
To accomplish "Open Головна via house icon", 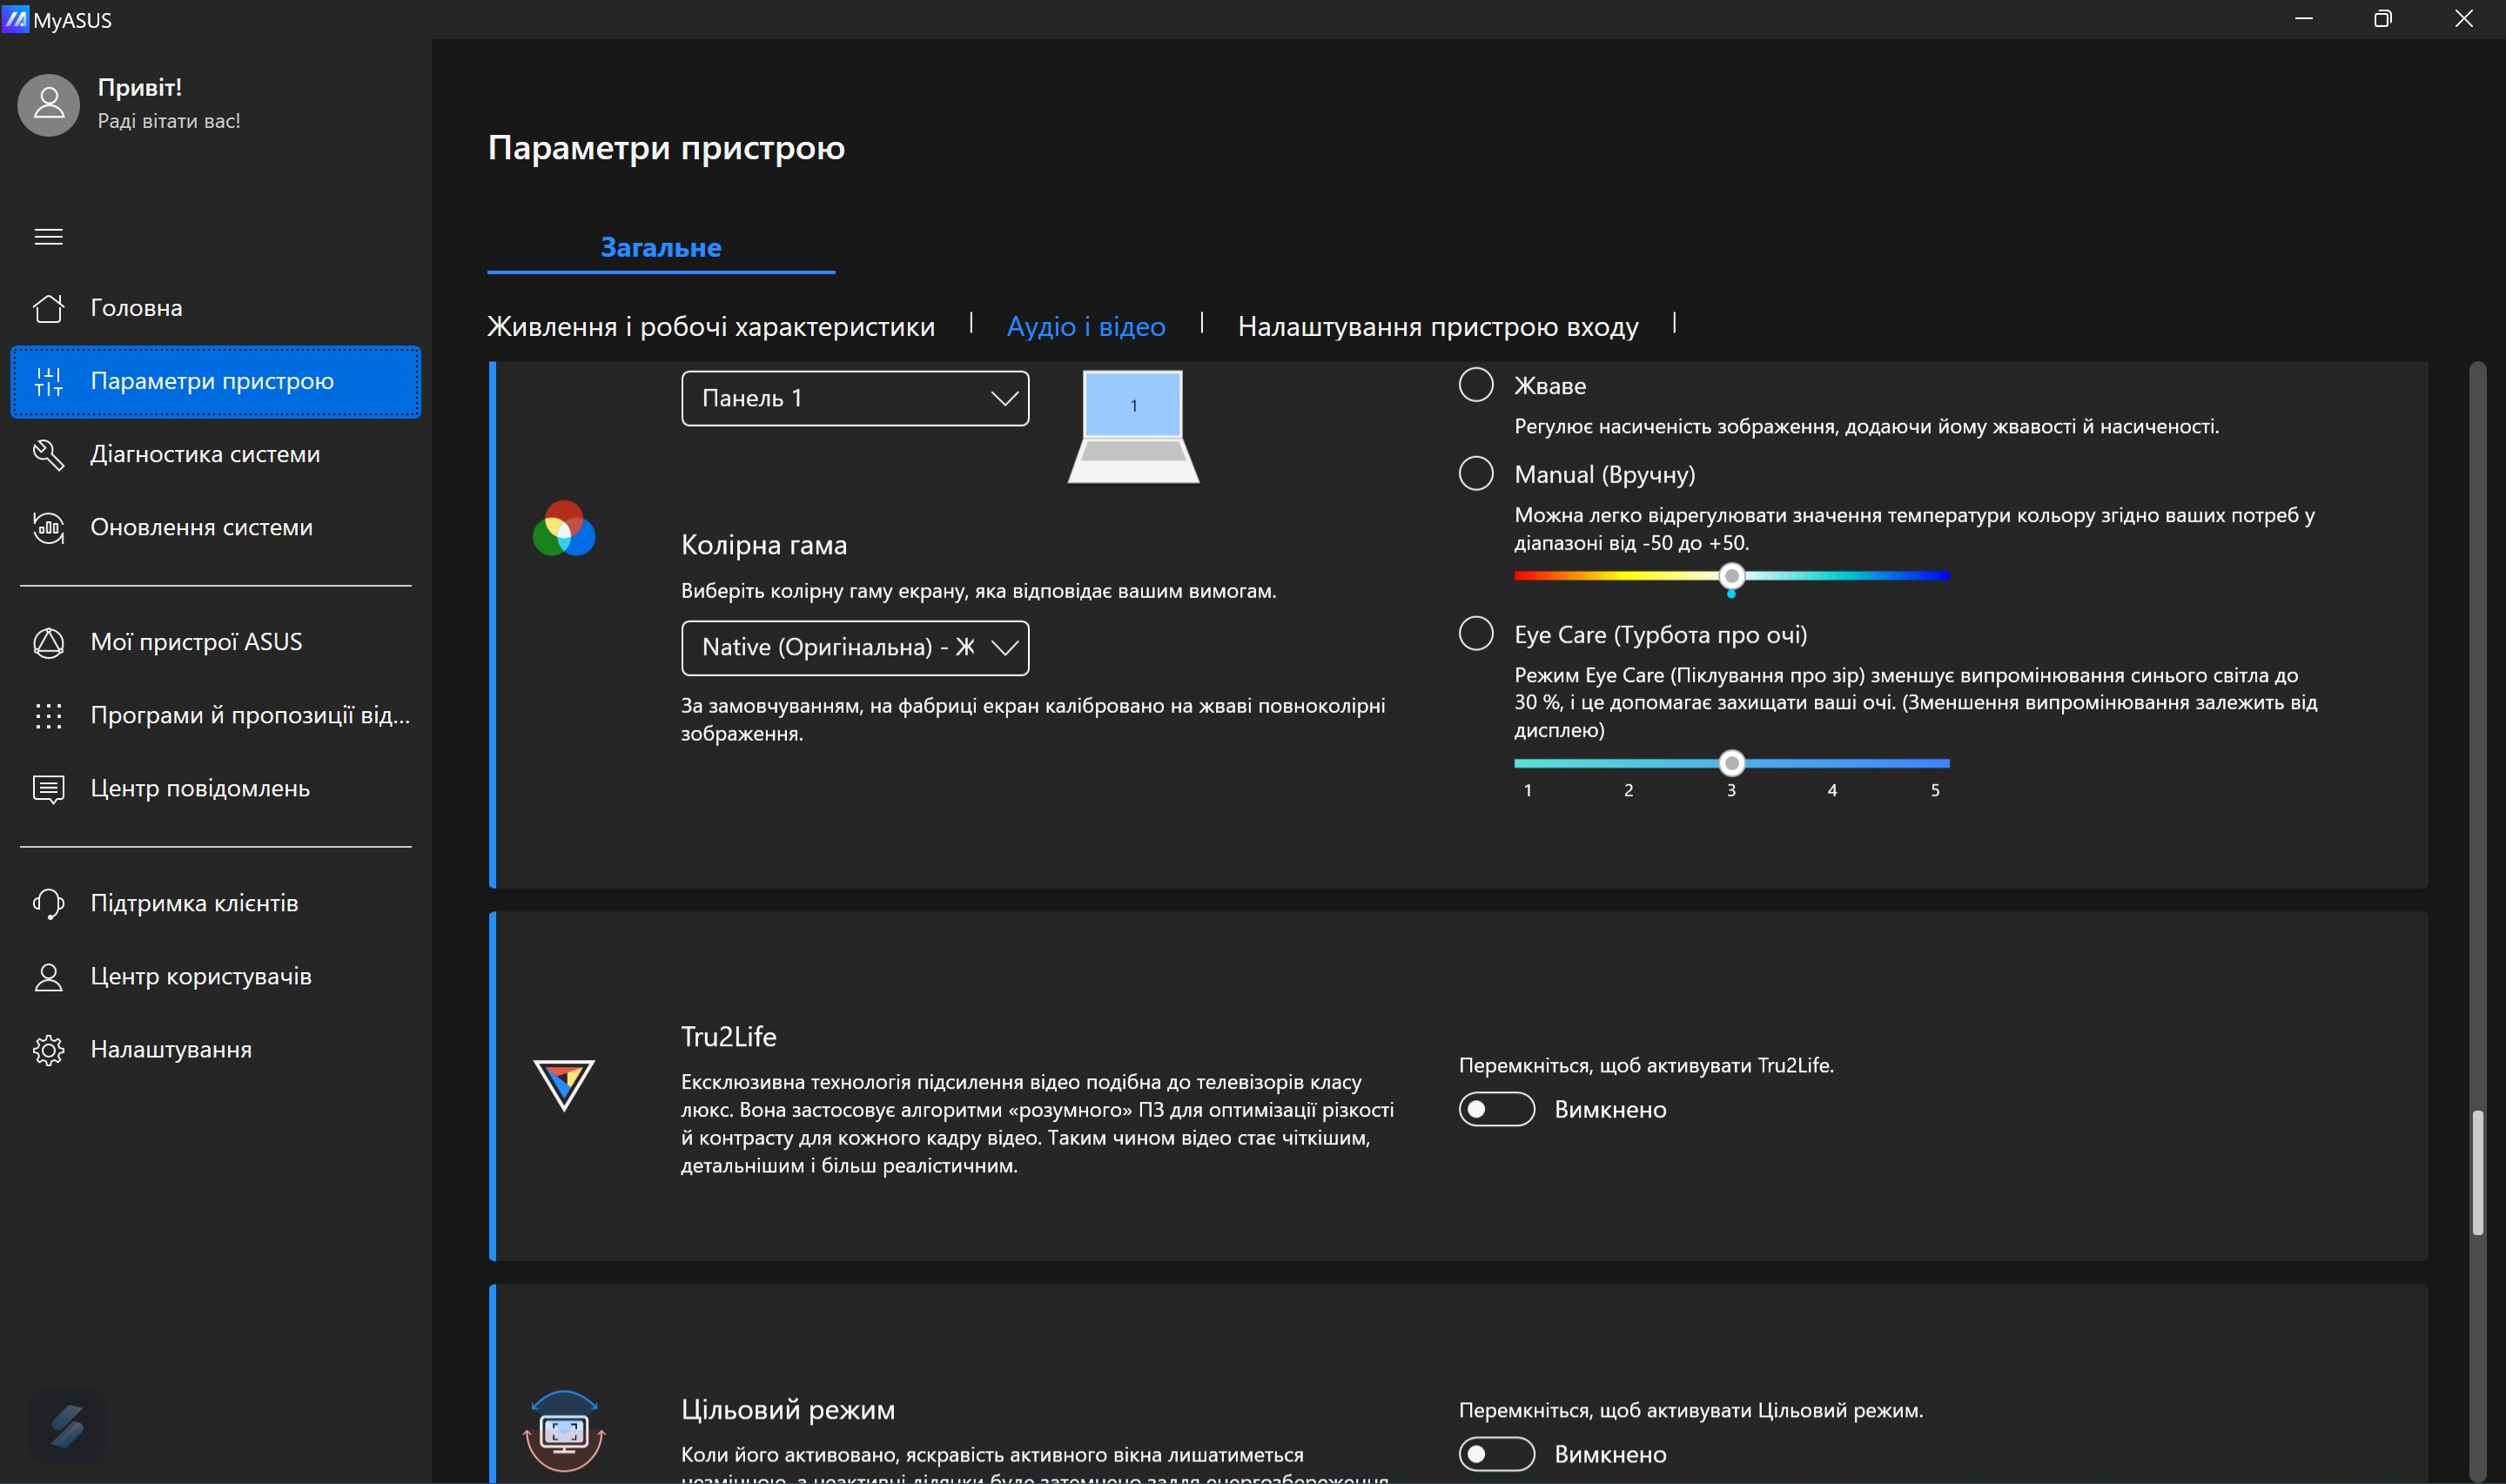I will tap(48, 308).
